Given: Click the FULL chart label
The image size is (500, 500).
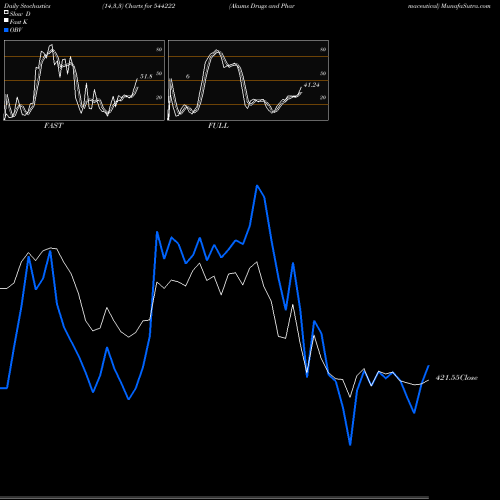Looking at the screenshot, I should click(x=218, y=126).
